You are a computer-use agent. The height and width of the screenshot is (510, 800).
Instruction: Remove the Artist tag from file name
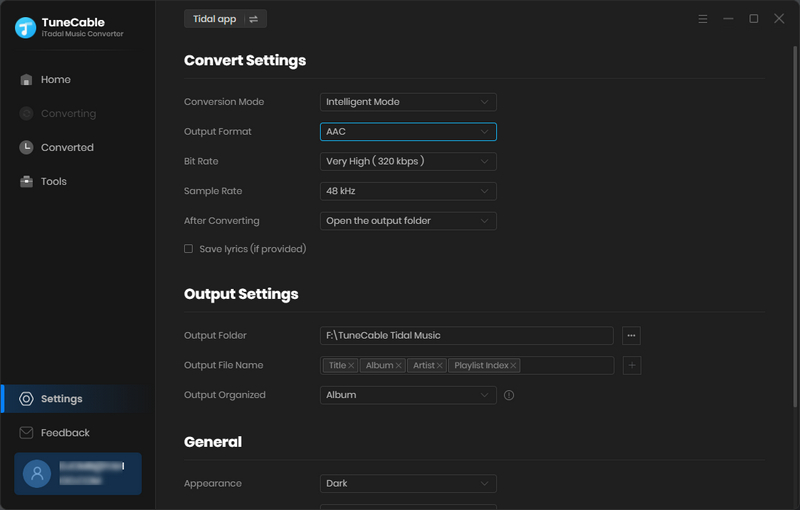click(x=439, y=366)
